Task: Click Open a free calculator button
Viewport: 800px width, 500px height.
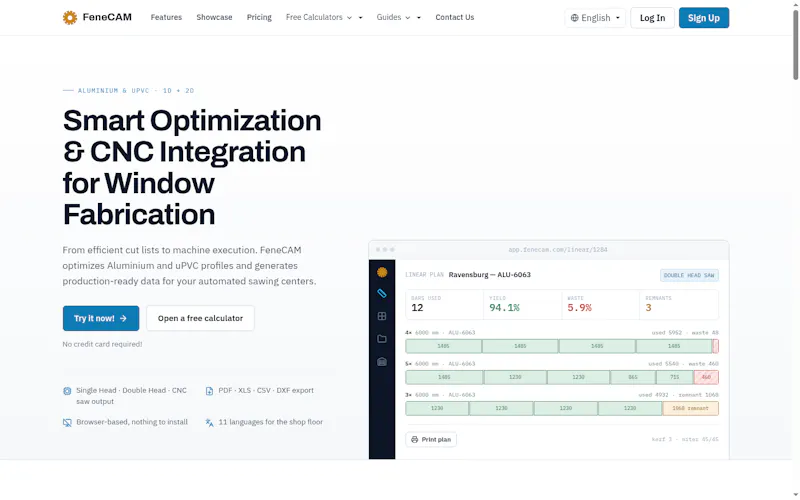Action: click(200, 318)
